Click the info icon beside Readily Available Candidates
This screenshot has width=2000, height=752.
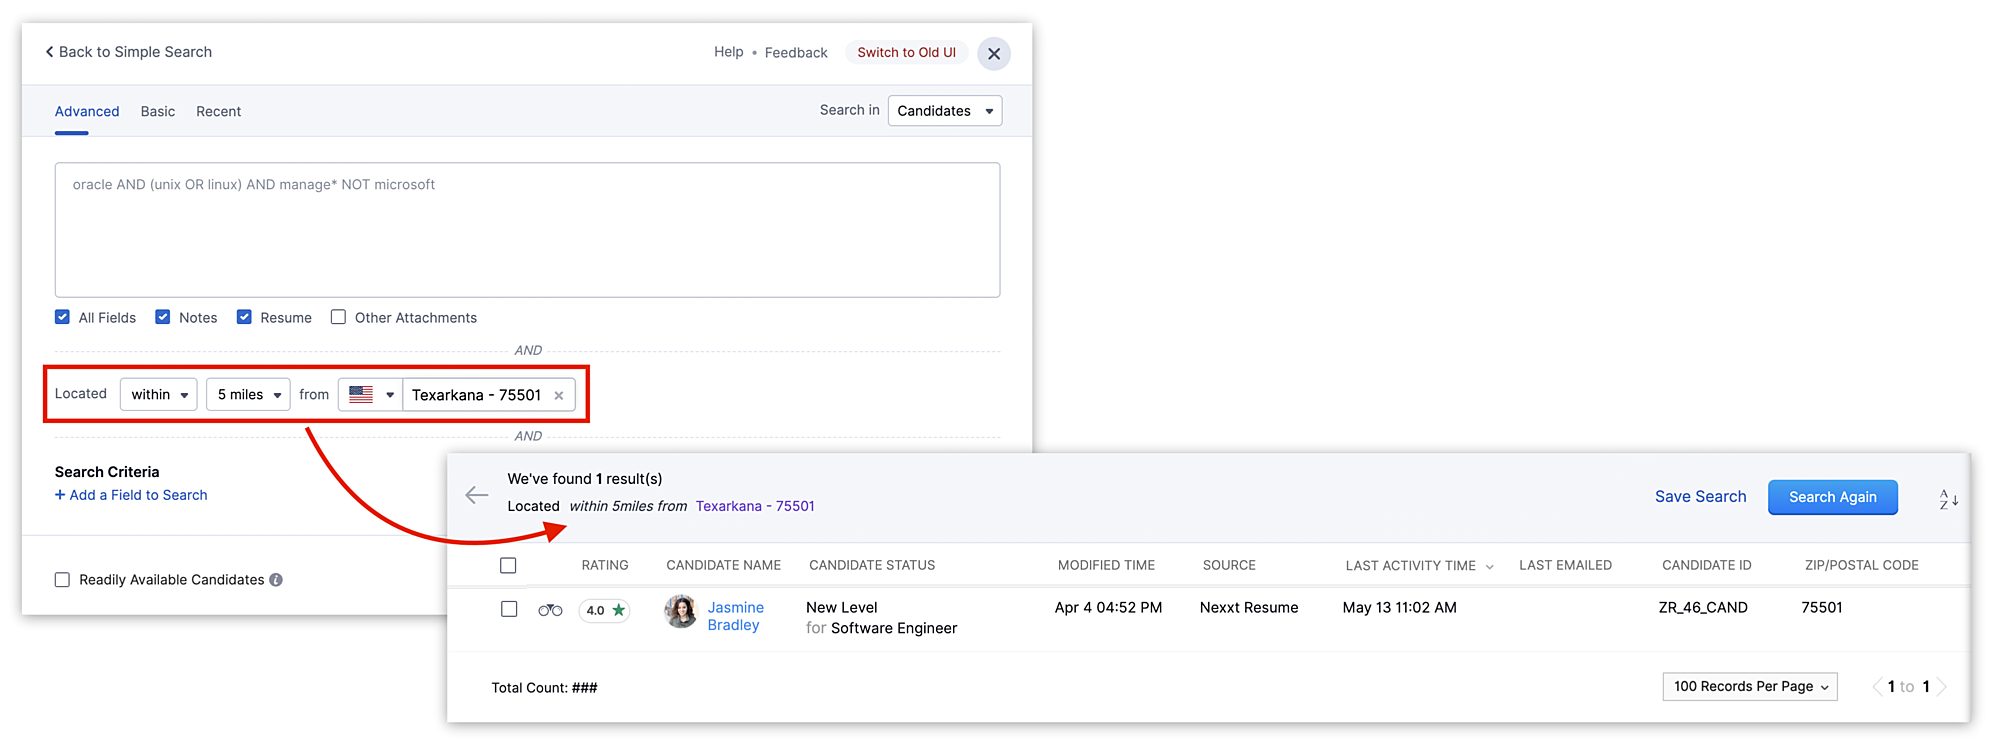coord(276,580)
